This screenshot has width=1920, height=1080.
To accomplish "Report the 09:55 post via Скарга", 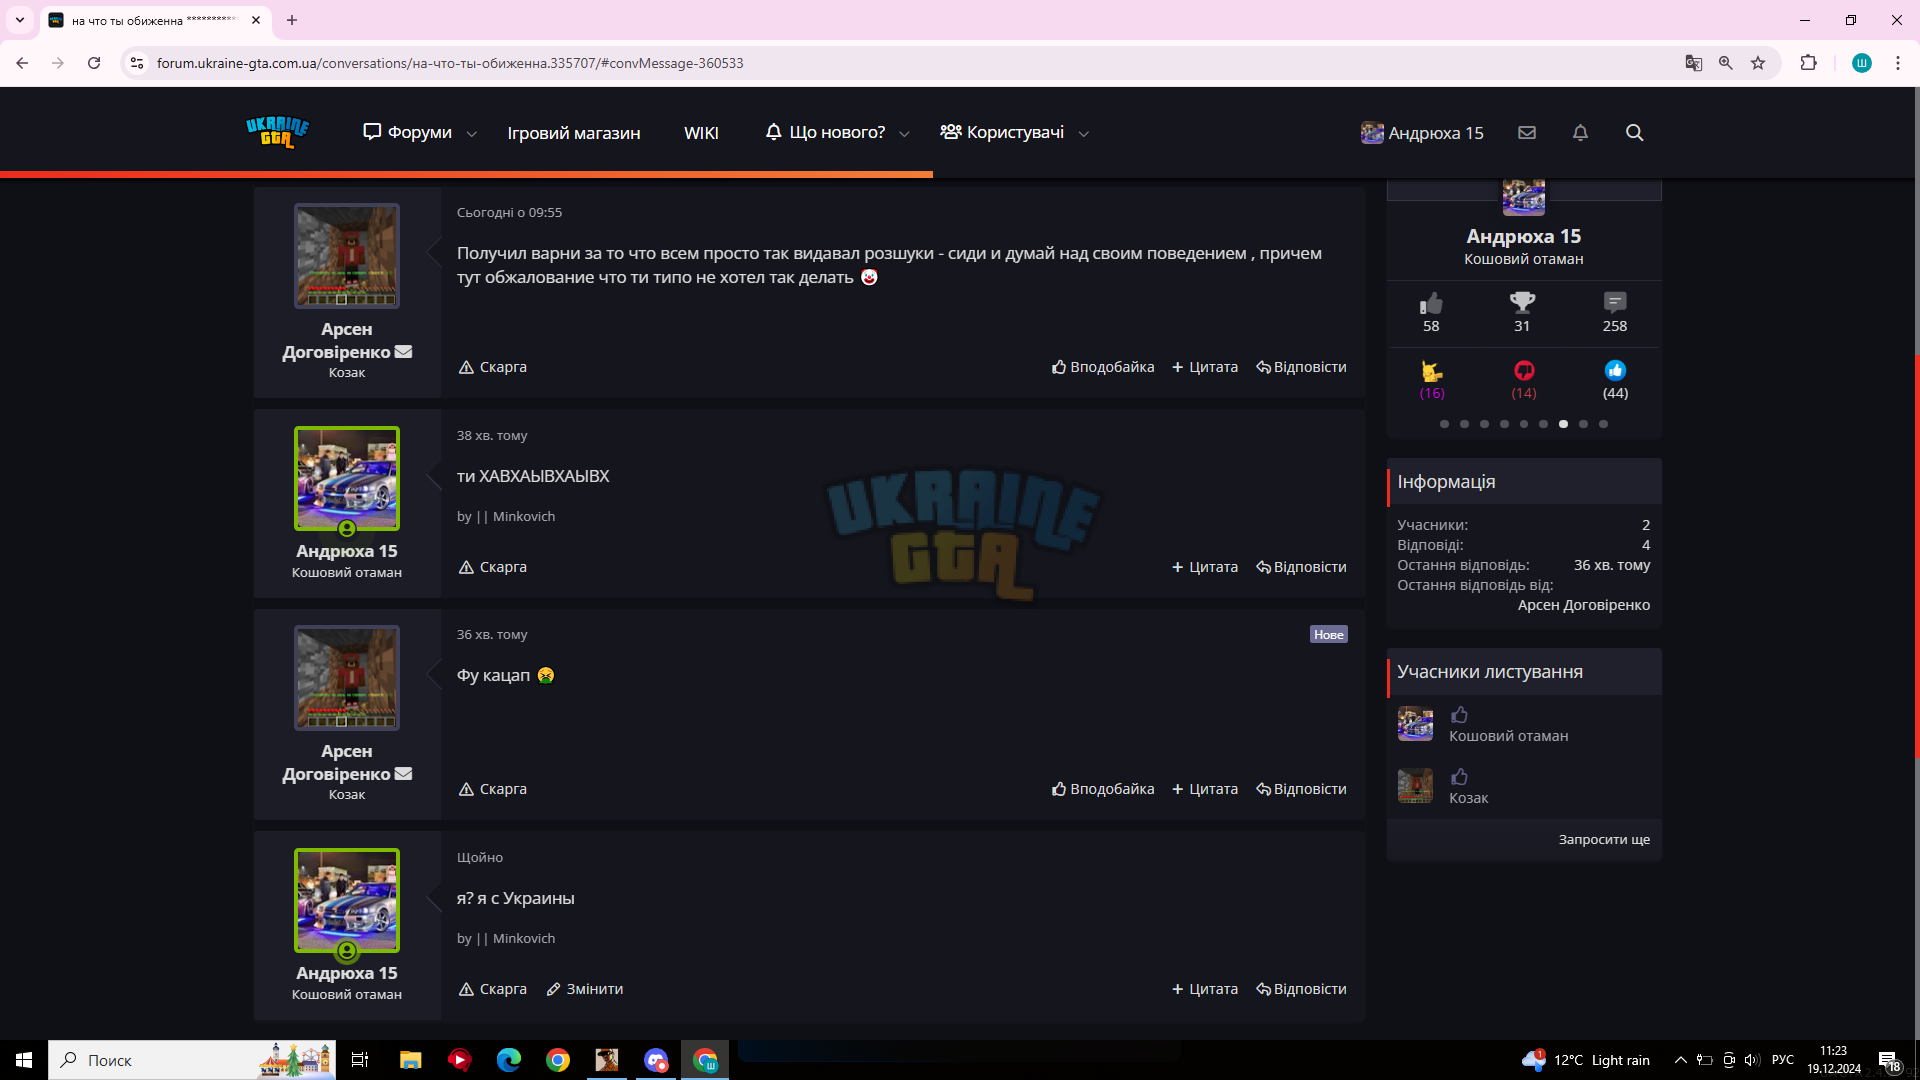I will (x=493, y=367).
